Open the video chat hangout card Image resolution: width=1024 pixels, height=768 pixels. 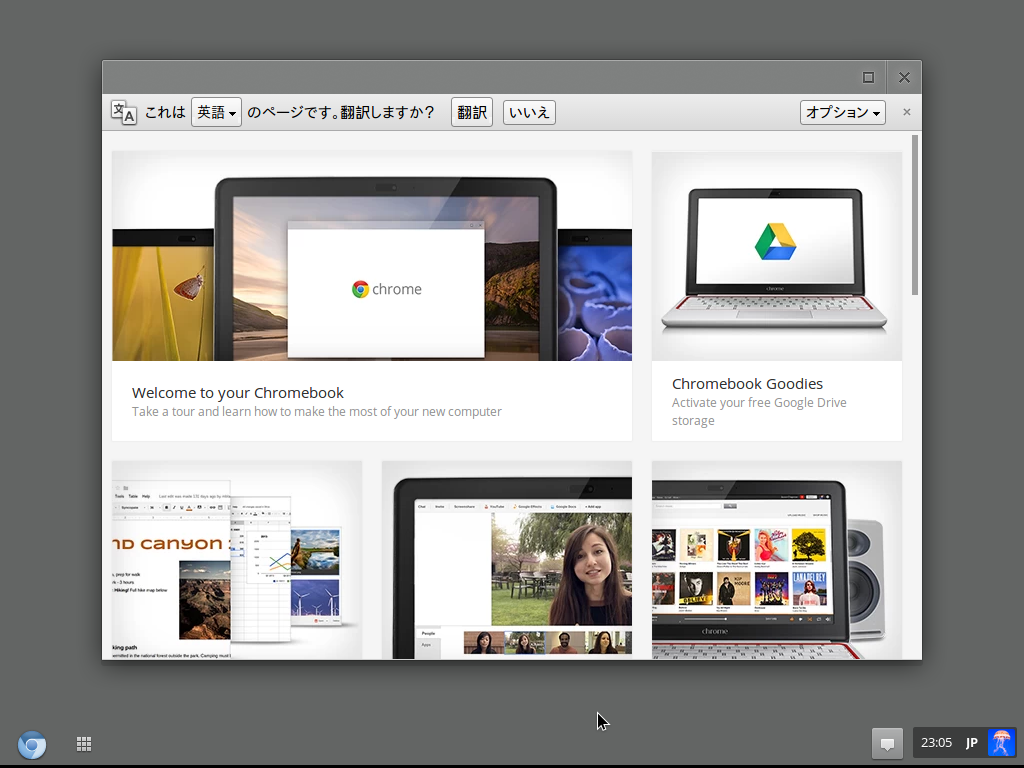pyautogui.click(x=507, y=560)
